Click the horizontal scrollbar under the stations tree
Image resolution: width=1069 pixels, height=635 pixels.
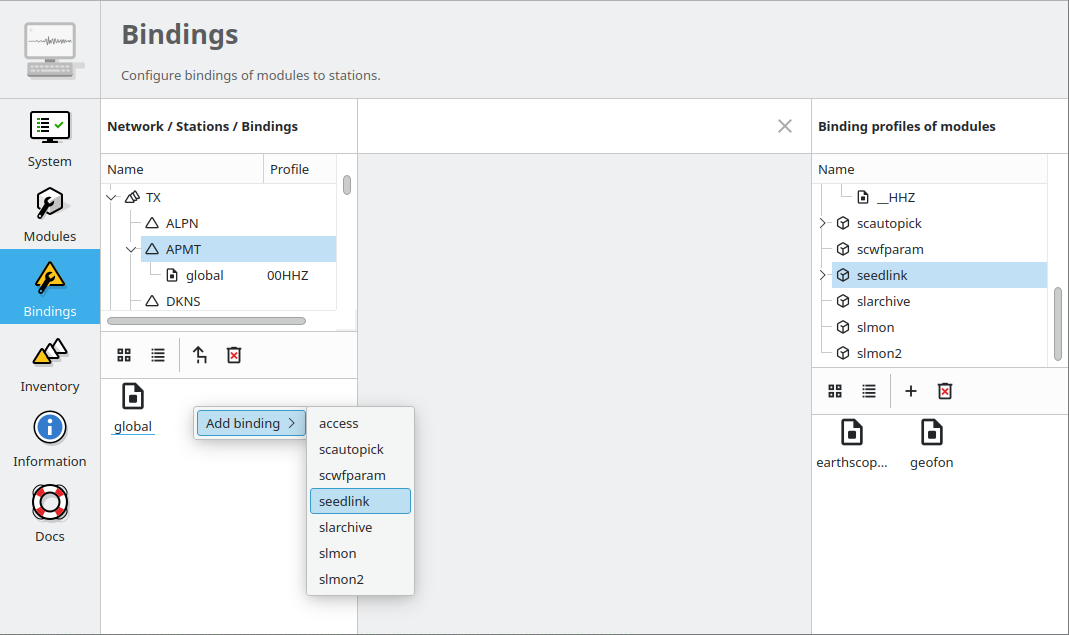click(x=207, y=321)
